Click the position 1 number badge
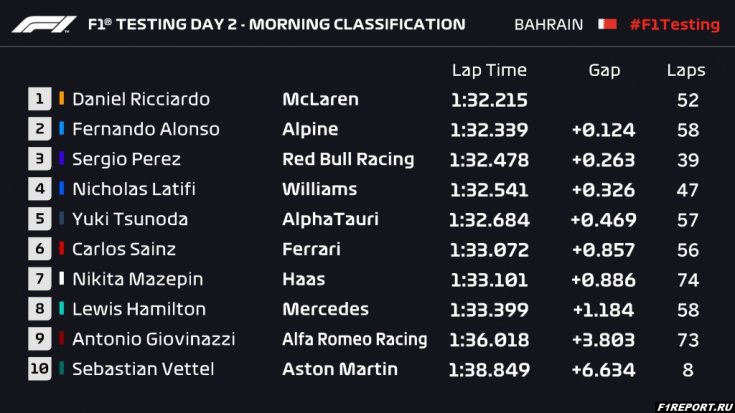The height and width of the screenshot is (413, 735). point(39,99)
